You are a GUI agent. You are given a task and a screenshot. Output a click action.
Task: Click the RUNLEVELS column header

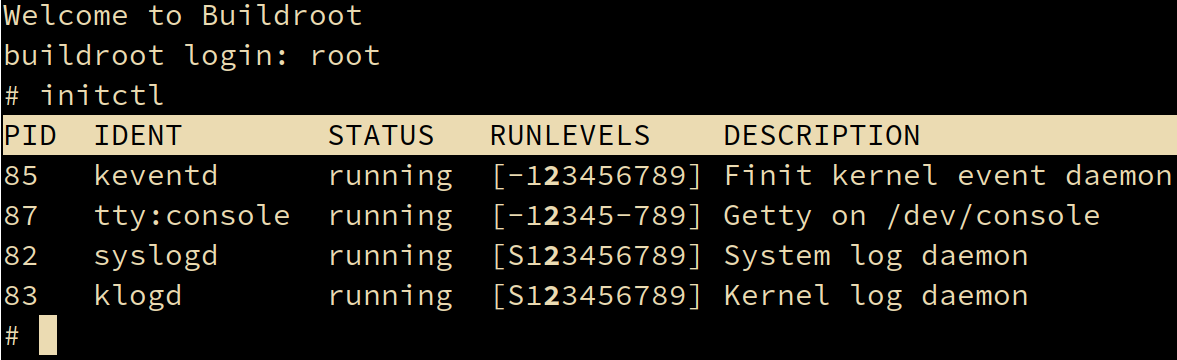(x=570, y=136)
